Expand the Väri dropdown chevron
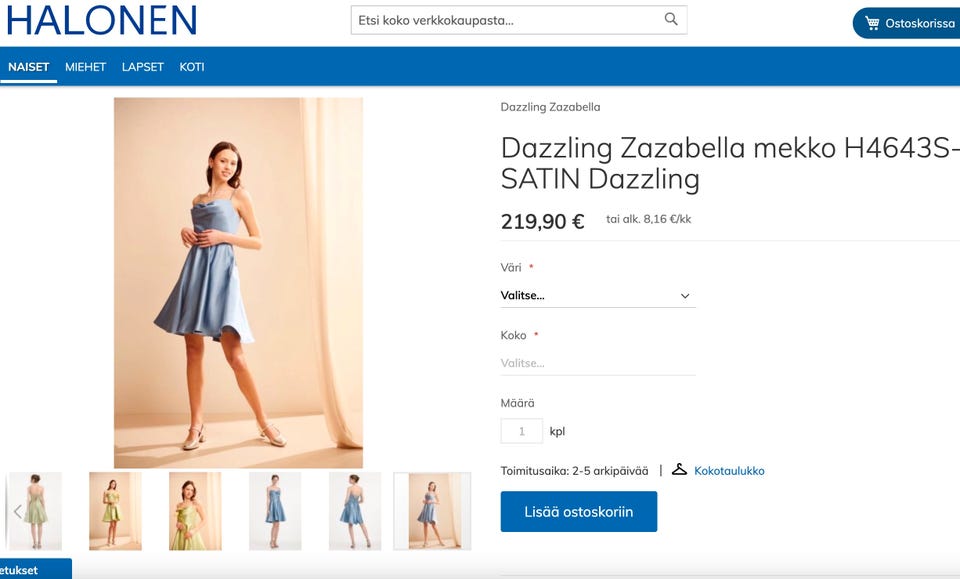960x579 pixels. (685, 296)
